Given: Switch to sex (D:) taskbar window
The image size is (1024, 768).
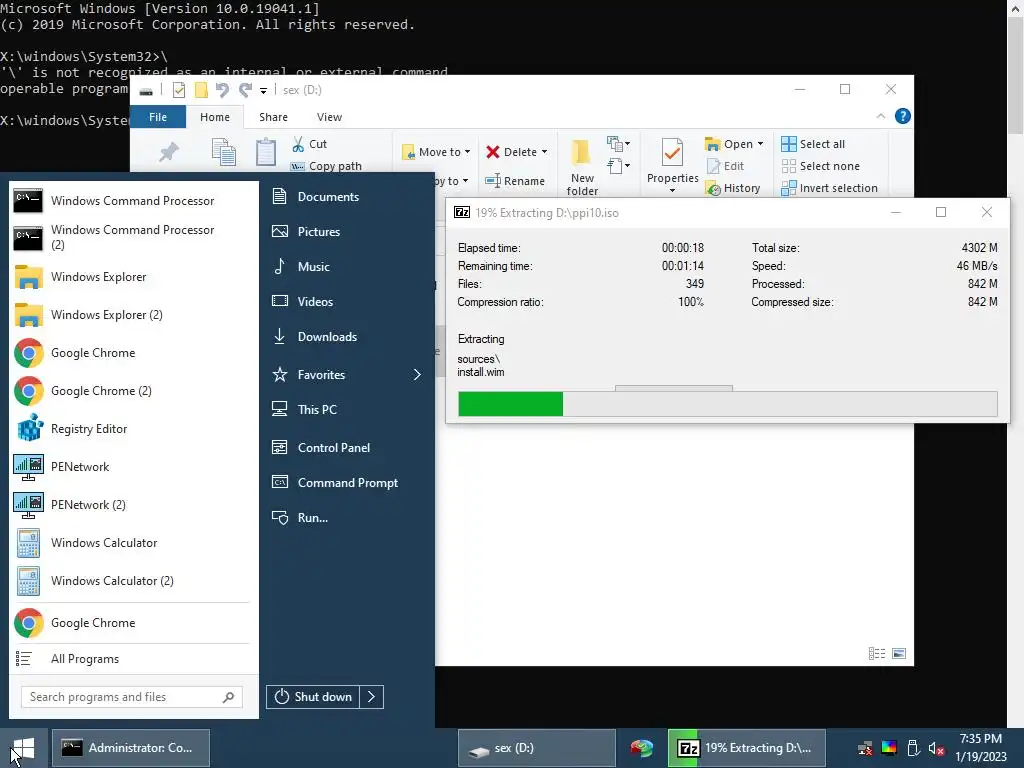Looking at the screenshot, I should pos(537,748).
